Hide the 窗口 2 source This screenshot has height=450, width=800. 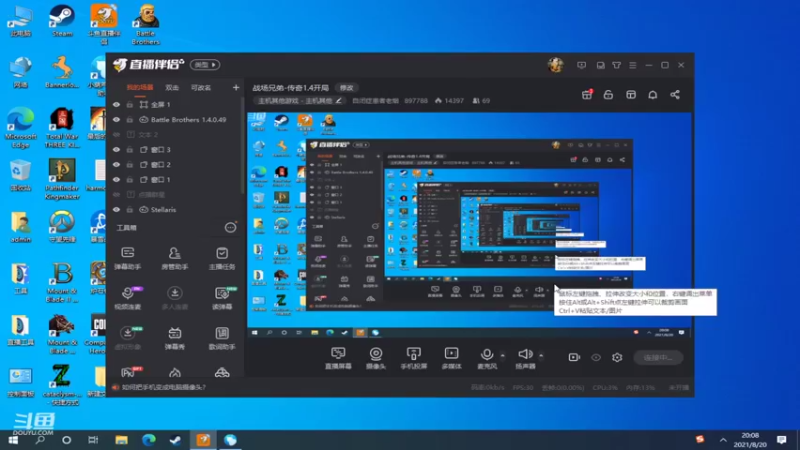pos(116,165)
